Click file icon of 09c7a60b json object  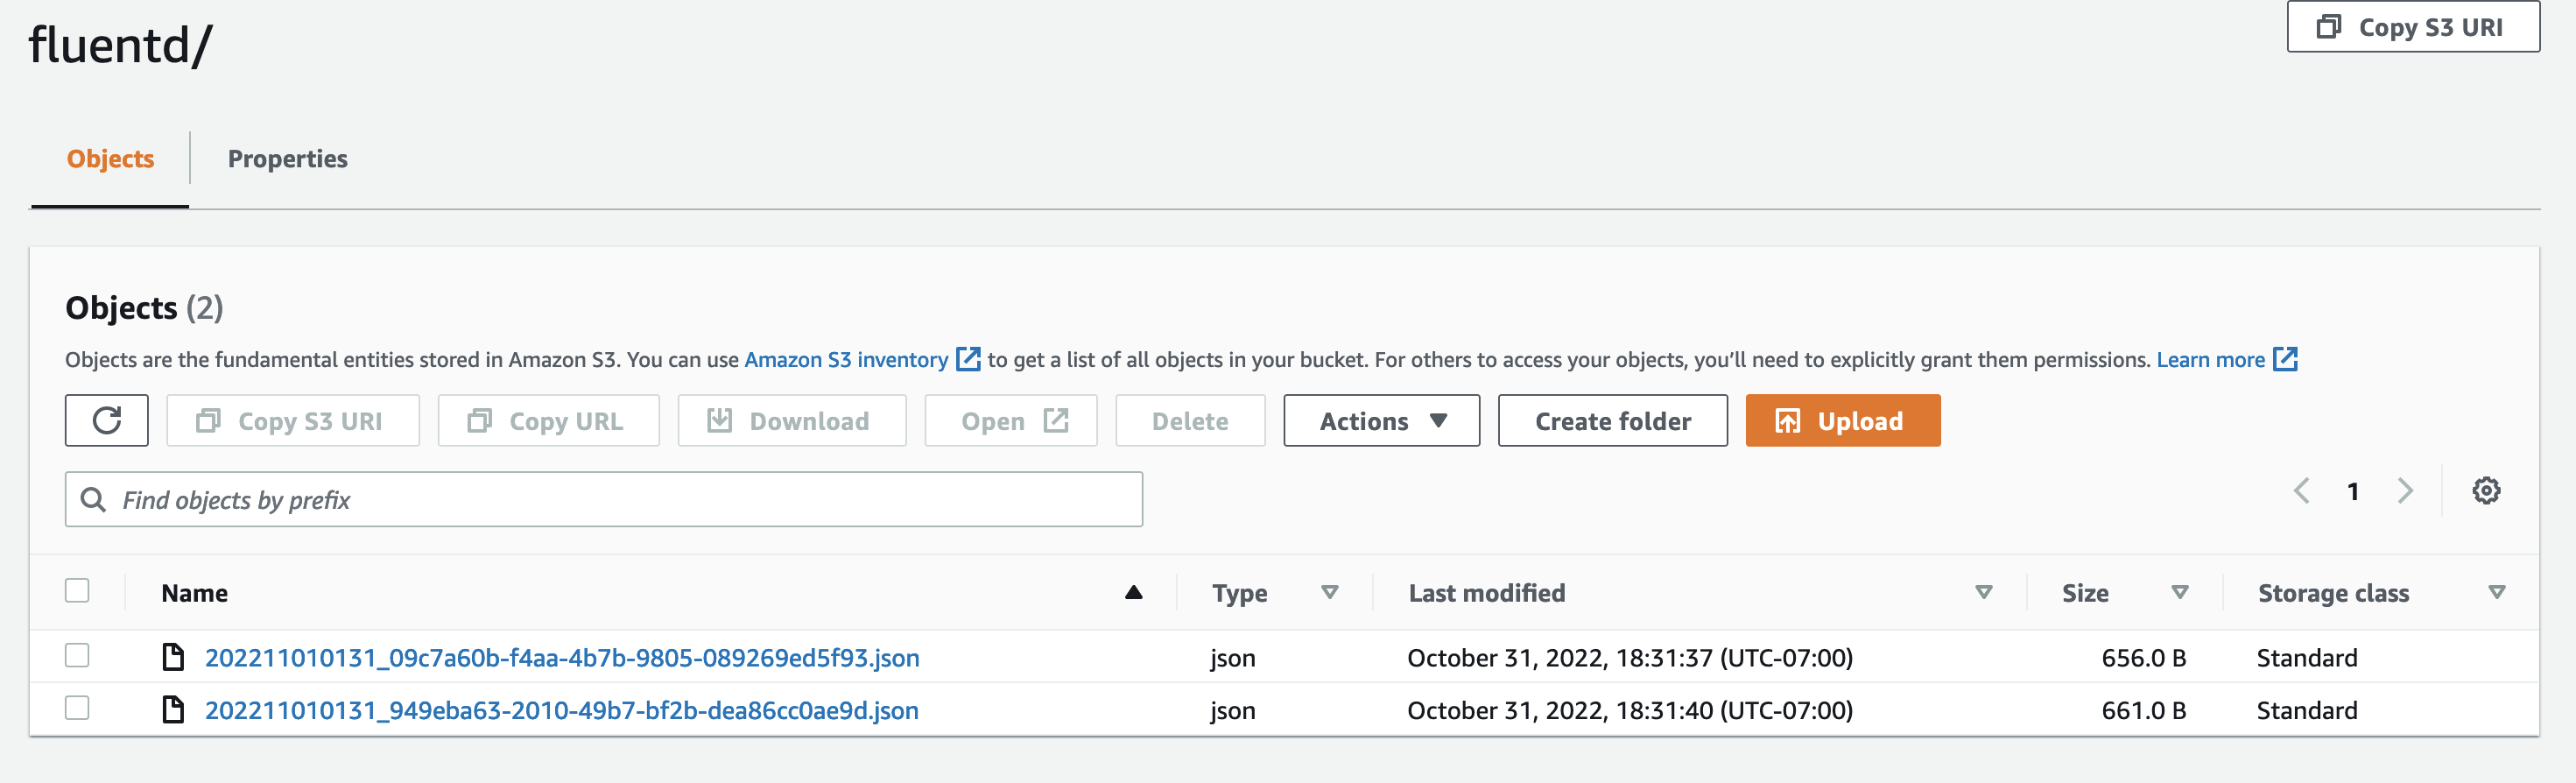pos(173,657)
